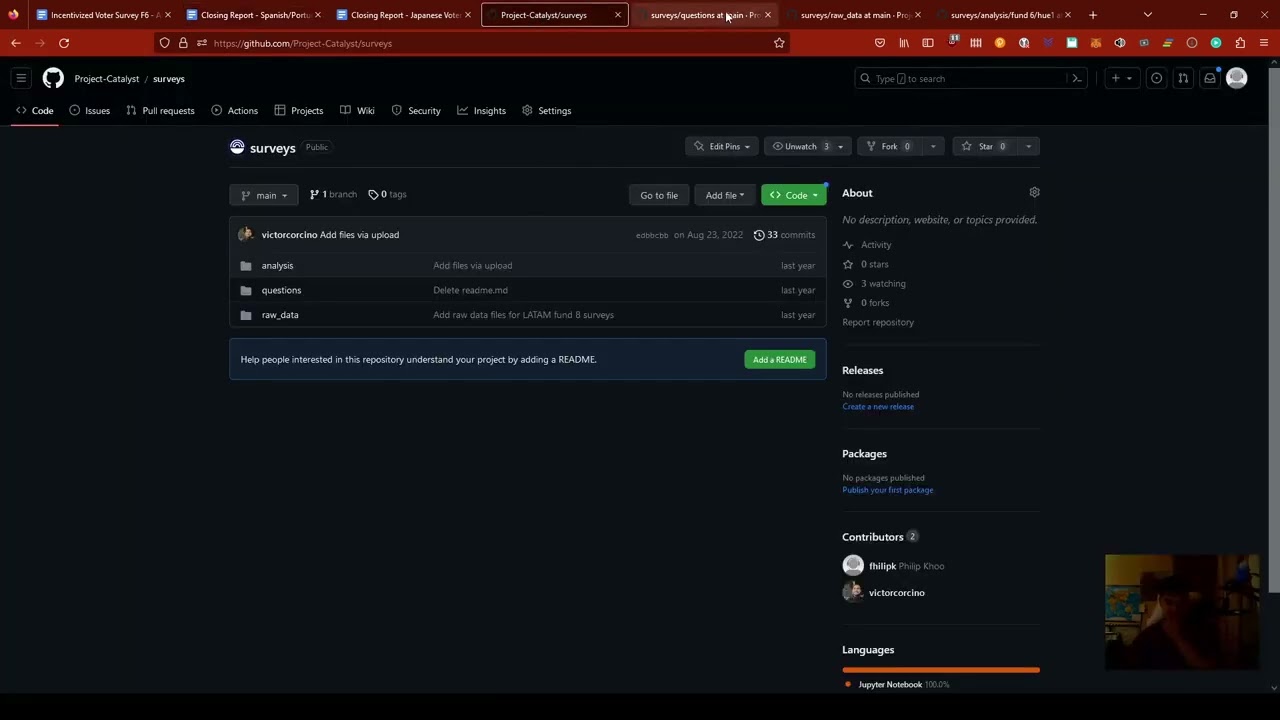The width and height of the screenshot is (1280, 720).
Task: Switch to Closing Report Japanese browser tab
Action: tap(404, 15)
